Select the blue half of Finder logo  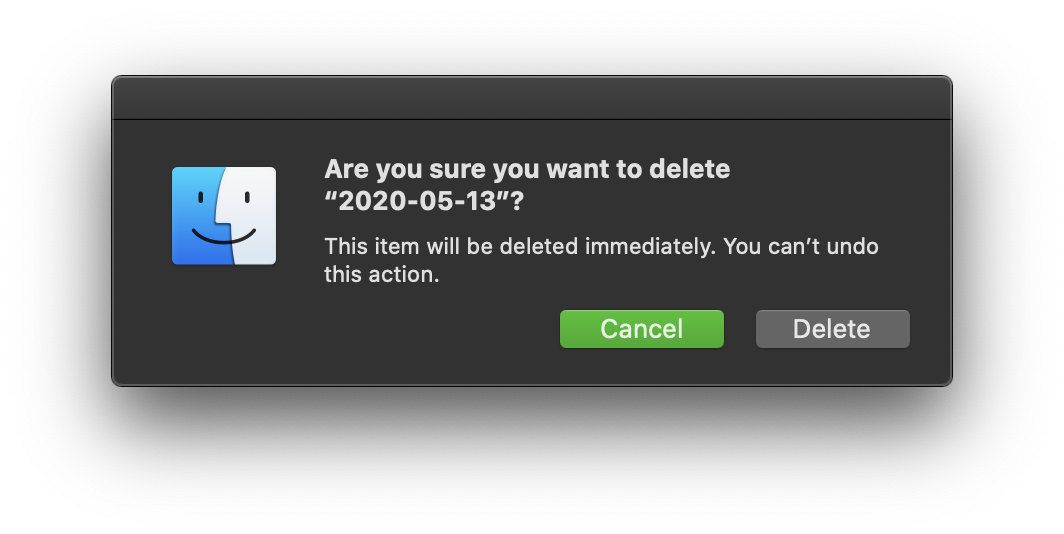coord(197,216)
